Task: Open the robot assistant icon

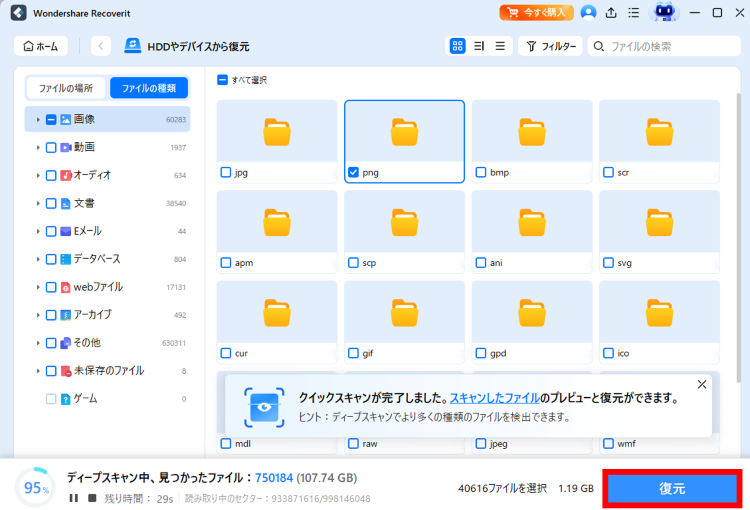Action: pos(664,12)
